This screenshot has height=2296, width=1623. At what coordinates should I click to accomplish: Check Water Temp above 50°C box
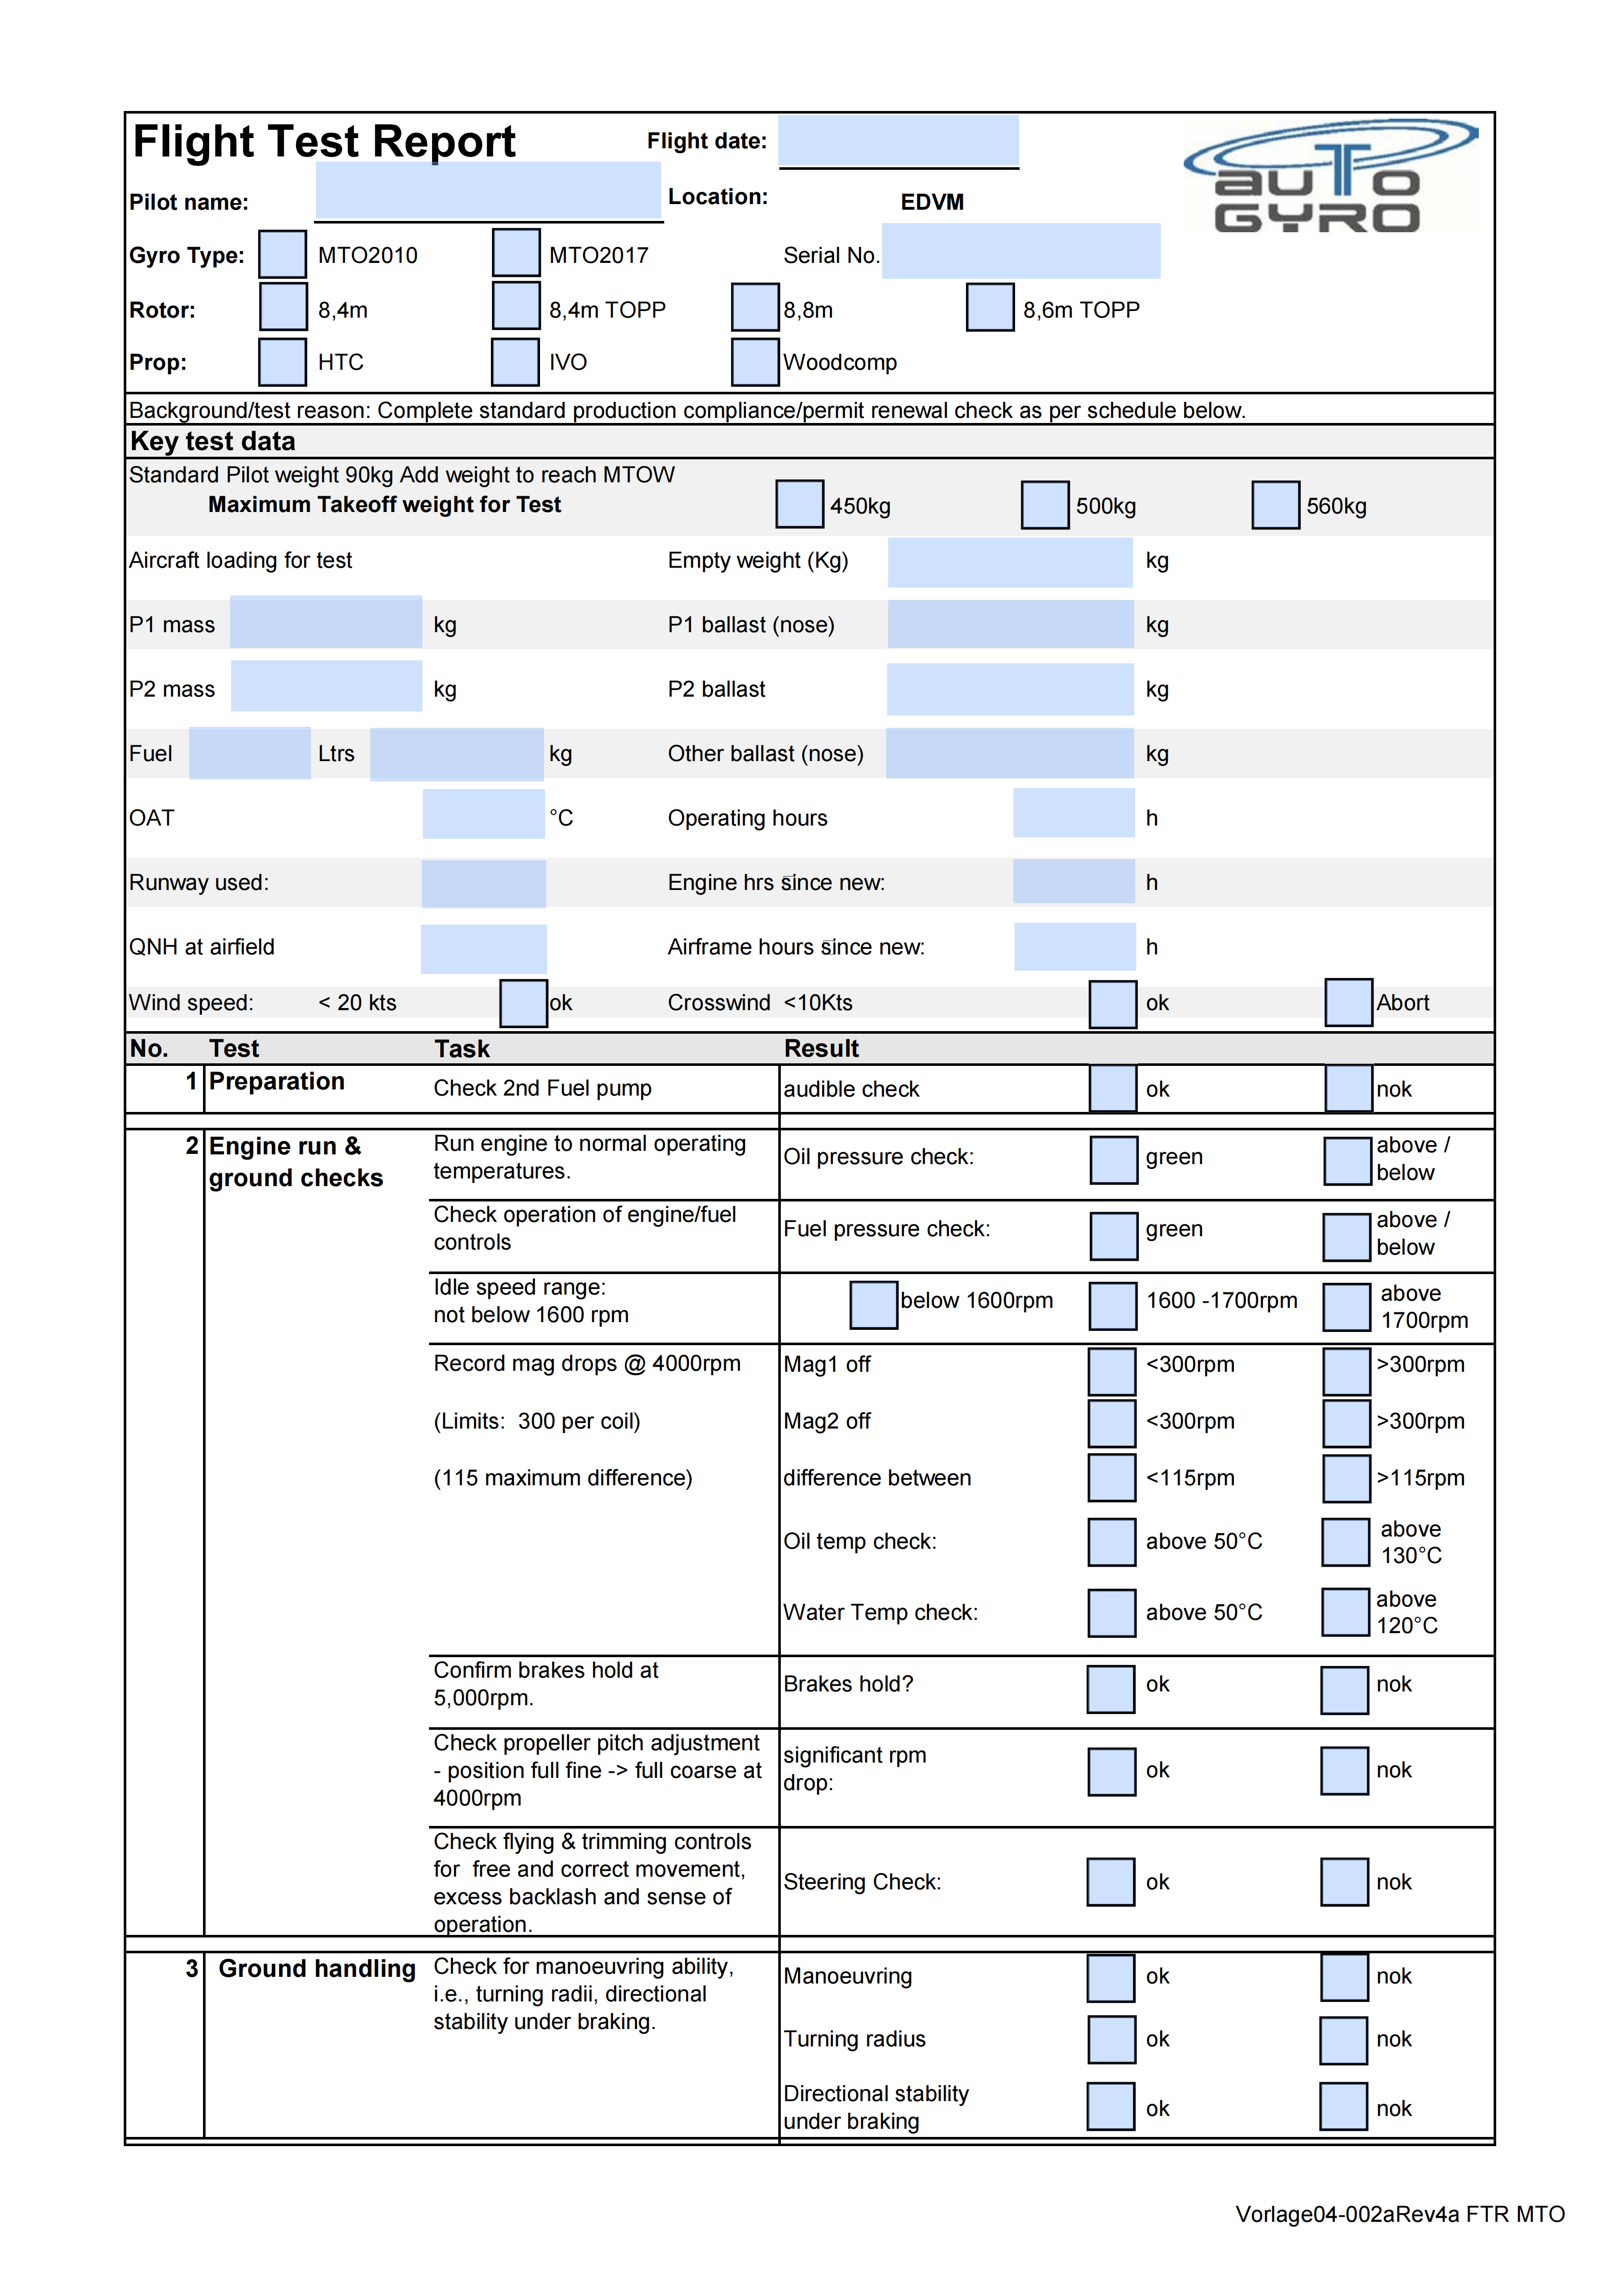pyautogui.click(x=1112, y=1613)
